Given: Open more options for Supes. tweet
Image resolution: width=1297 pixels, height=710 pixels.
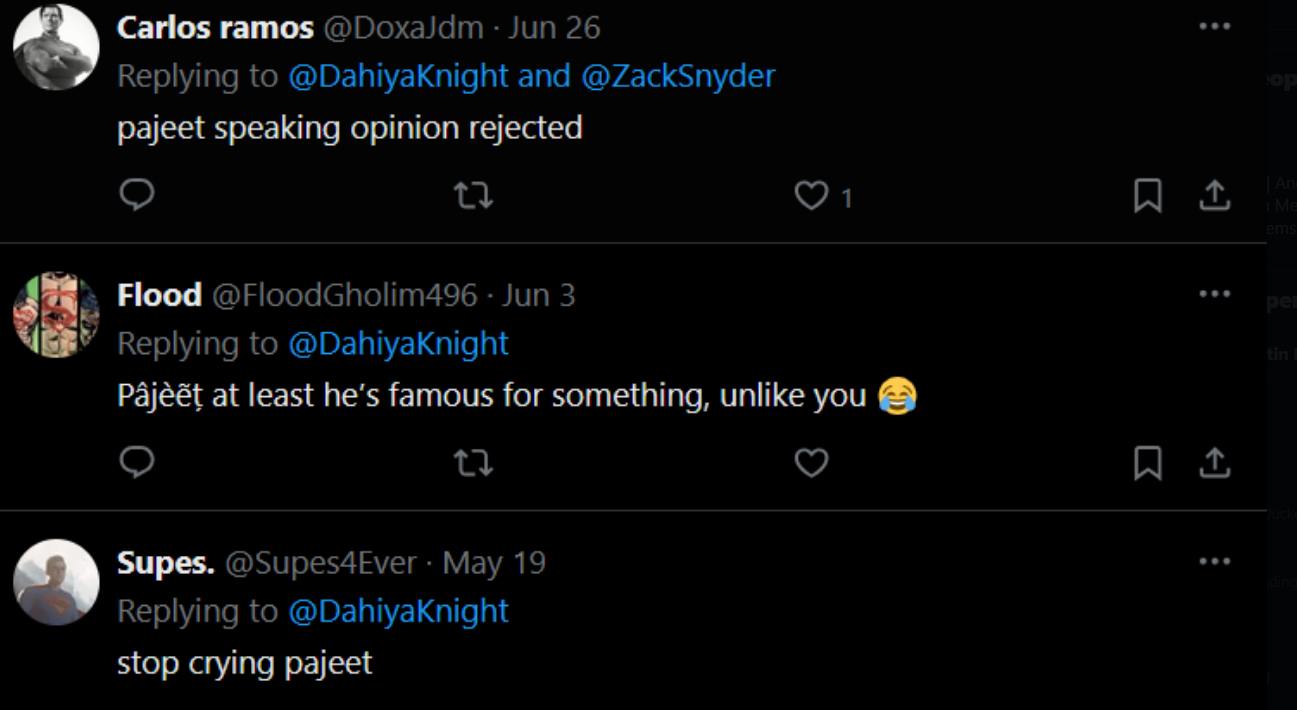Looking at the screenshot, I should click(1214, 562).
